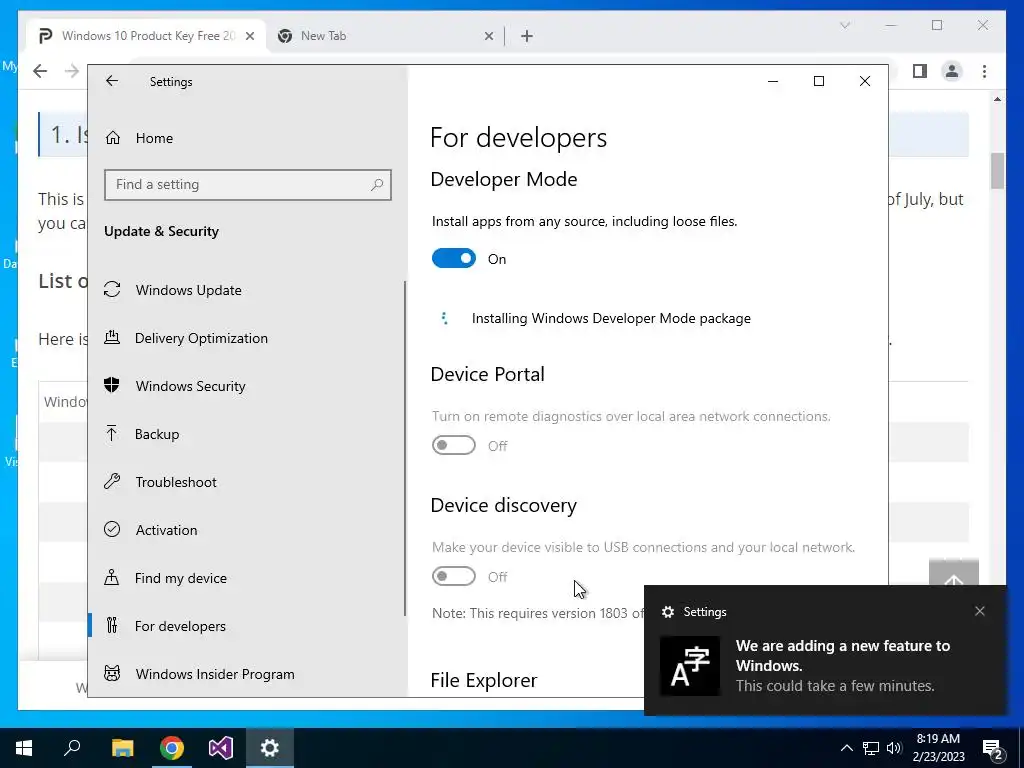Toggle the Device discovery switch
Viewport: 1024px width, 768px height.
(454, 576)
